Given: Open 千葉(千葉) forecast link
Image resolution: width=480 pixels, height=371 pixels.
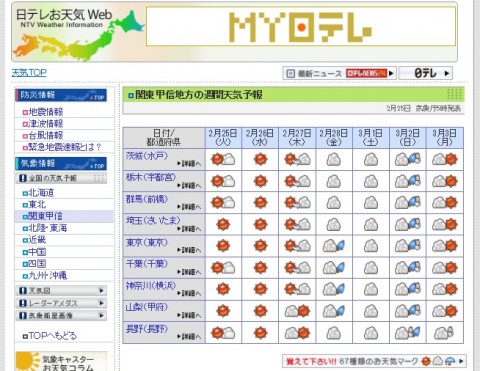Looking at the screenshot, I should (x=147, y=264).
